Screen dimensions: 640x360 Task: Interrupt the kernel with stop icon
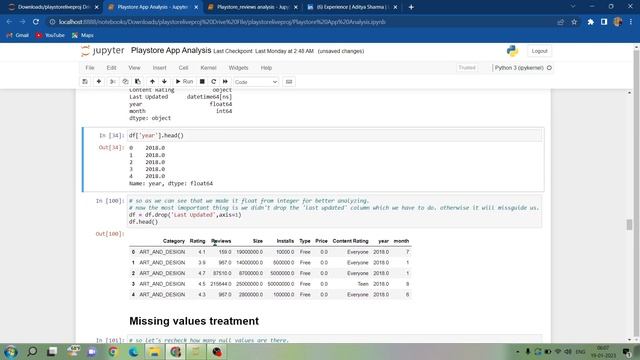pos(202,82)
